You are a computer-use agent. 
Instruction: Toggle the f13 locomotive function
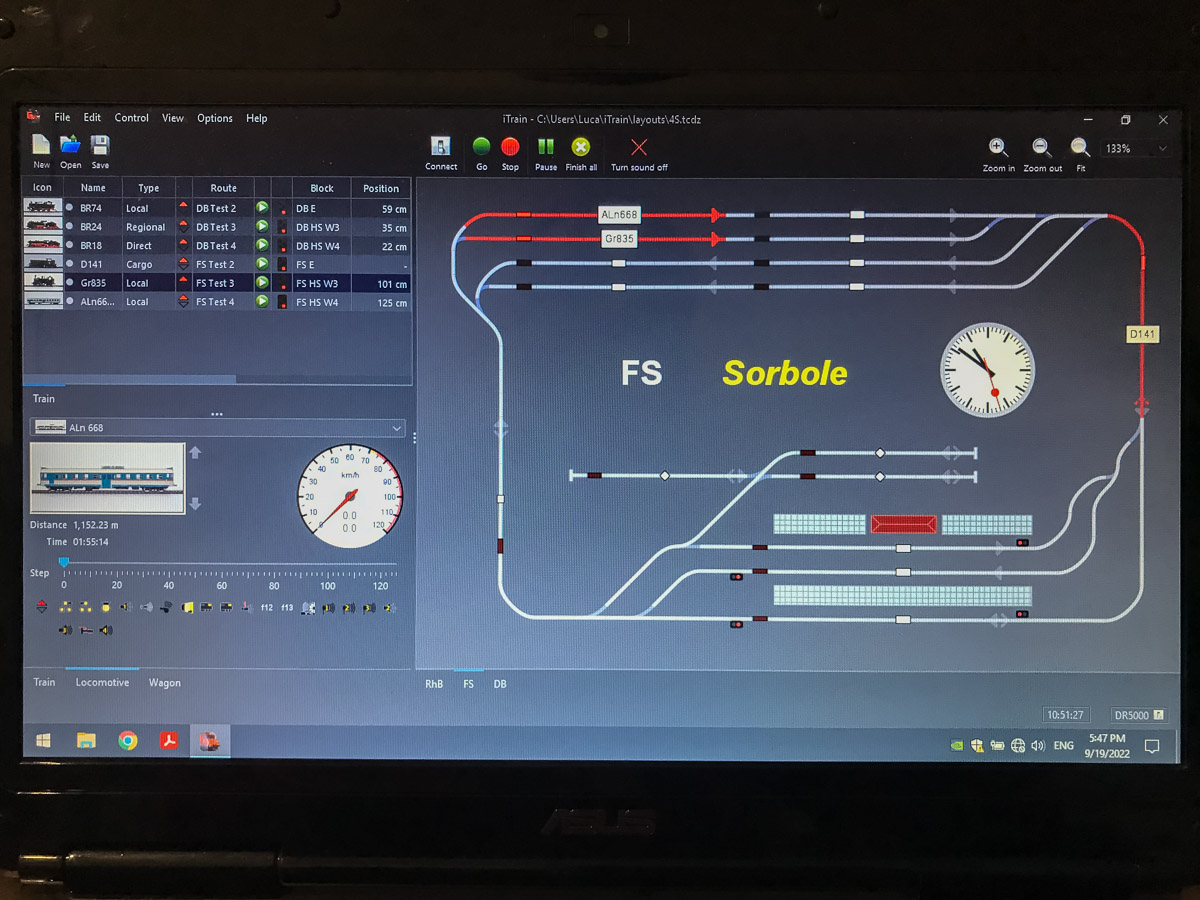[x=287, y=607]
